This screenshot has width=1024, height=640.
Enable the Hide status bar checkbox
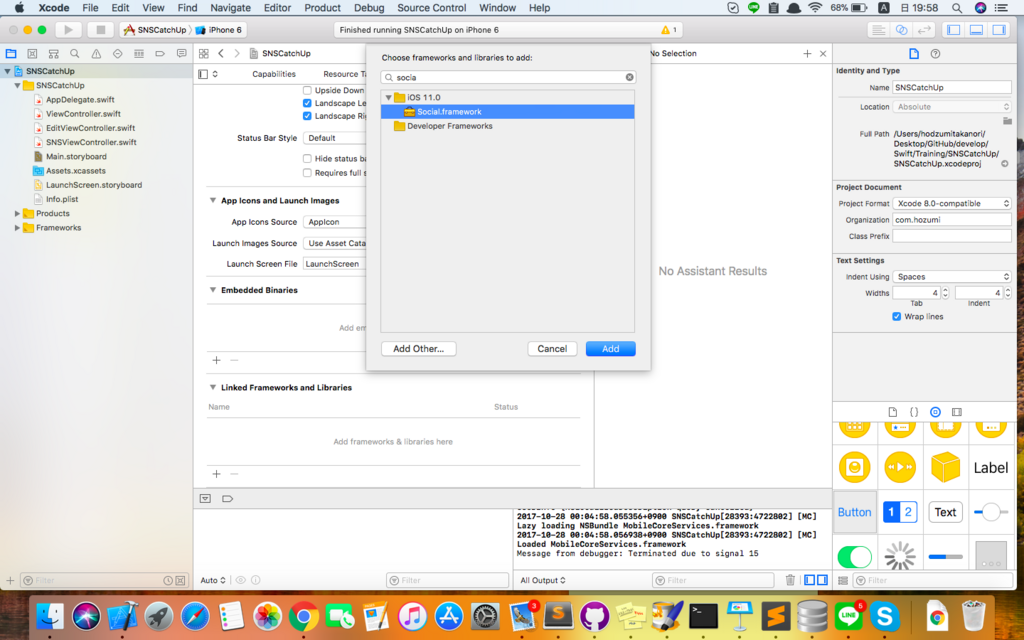[x=307, y=159]
